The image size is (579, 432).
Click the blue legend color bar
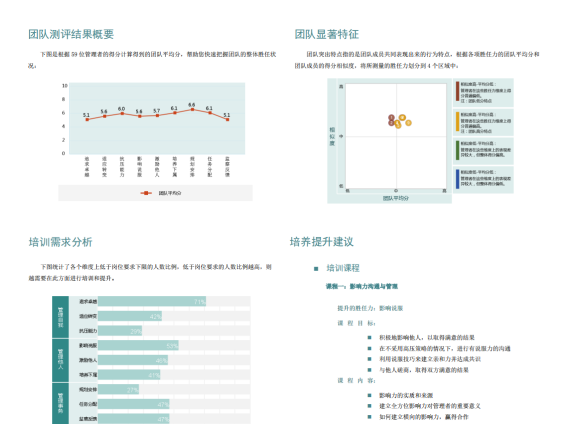458,179
